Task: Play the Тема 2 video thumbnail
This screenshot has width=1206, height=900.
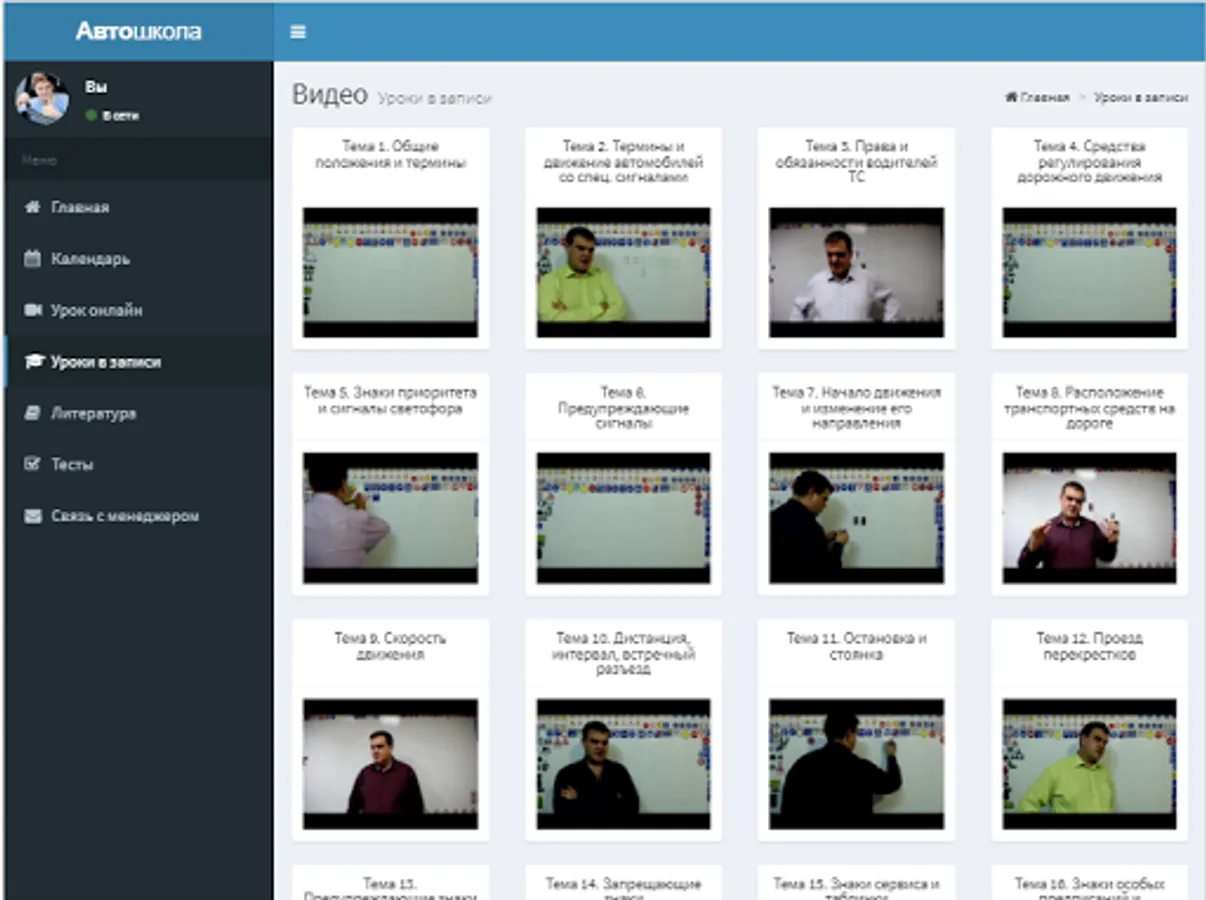Action: [x=623, y=272]
